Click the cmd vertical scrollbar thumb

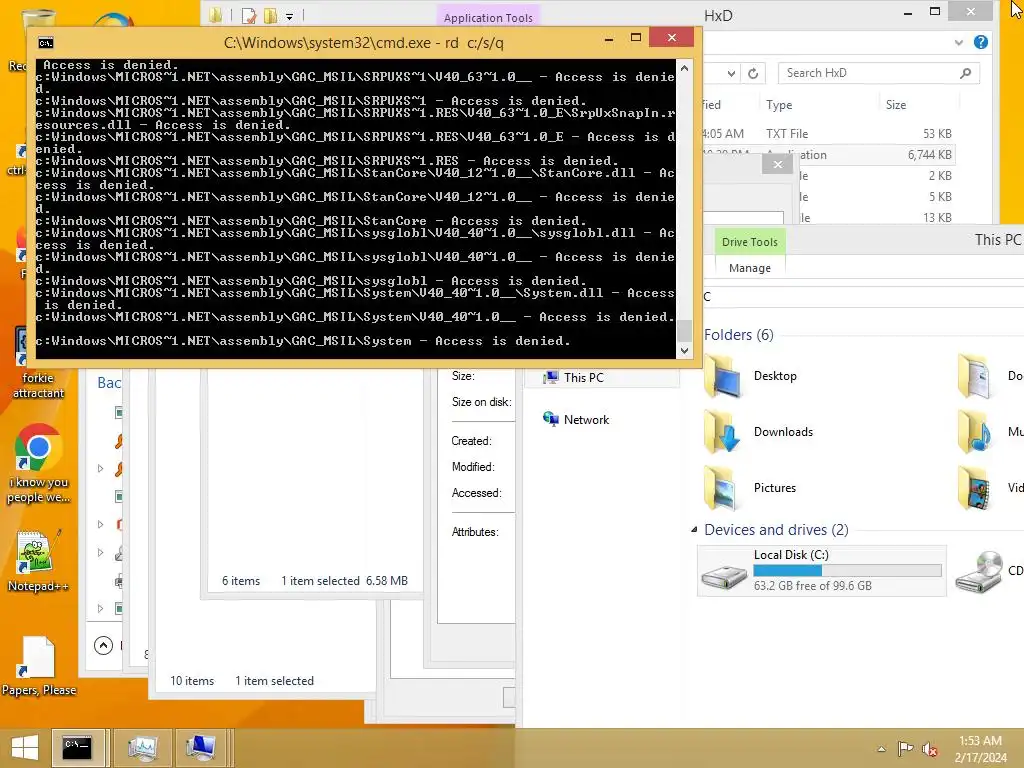point(684,330)
